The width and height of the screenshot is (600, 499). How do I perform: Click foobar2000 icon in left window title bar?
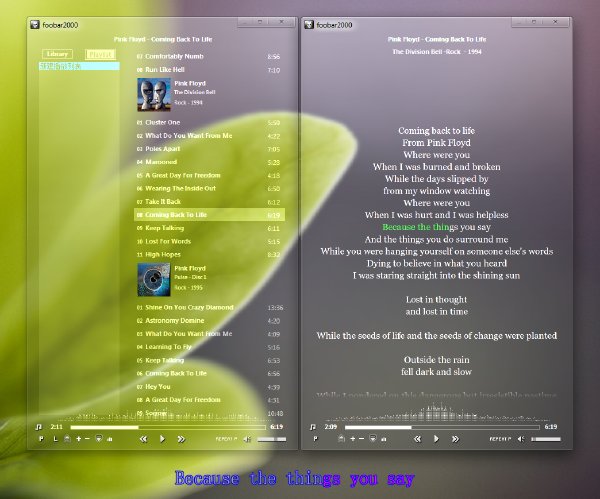(x=35, y=25)
